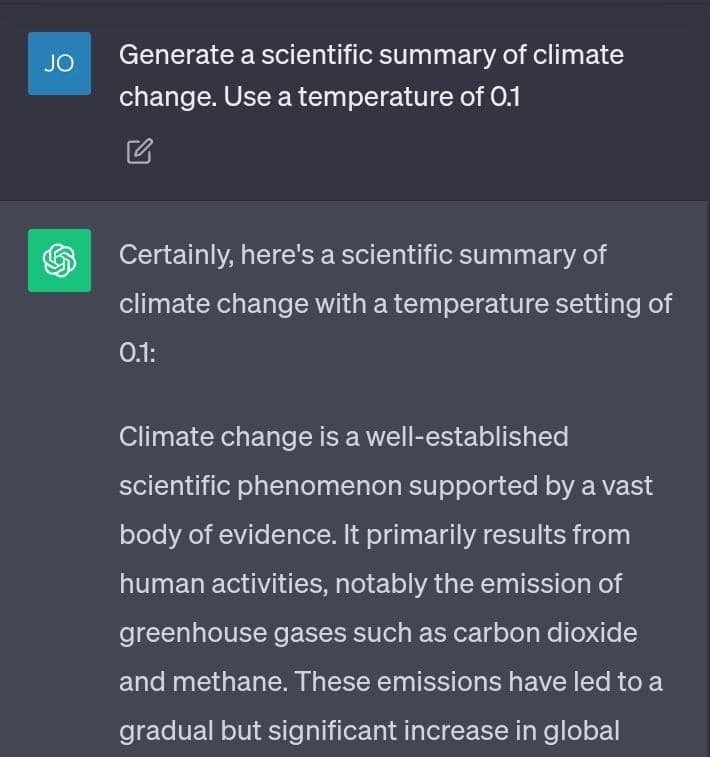Click the edit message pencil icon

click(x=139, y=152)
